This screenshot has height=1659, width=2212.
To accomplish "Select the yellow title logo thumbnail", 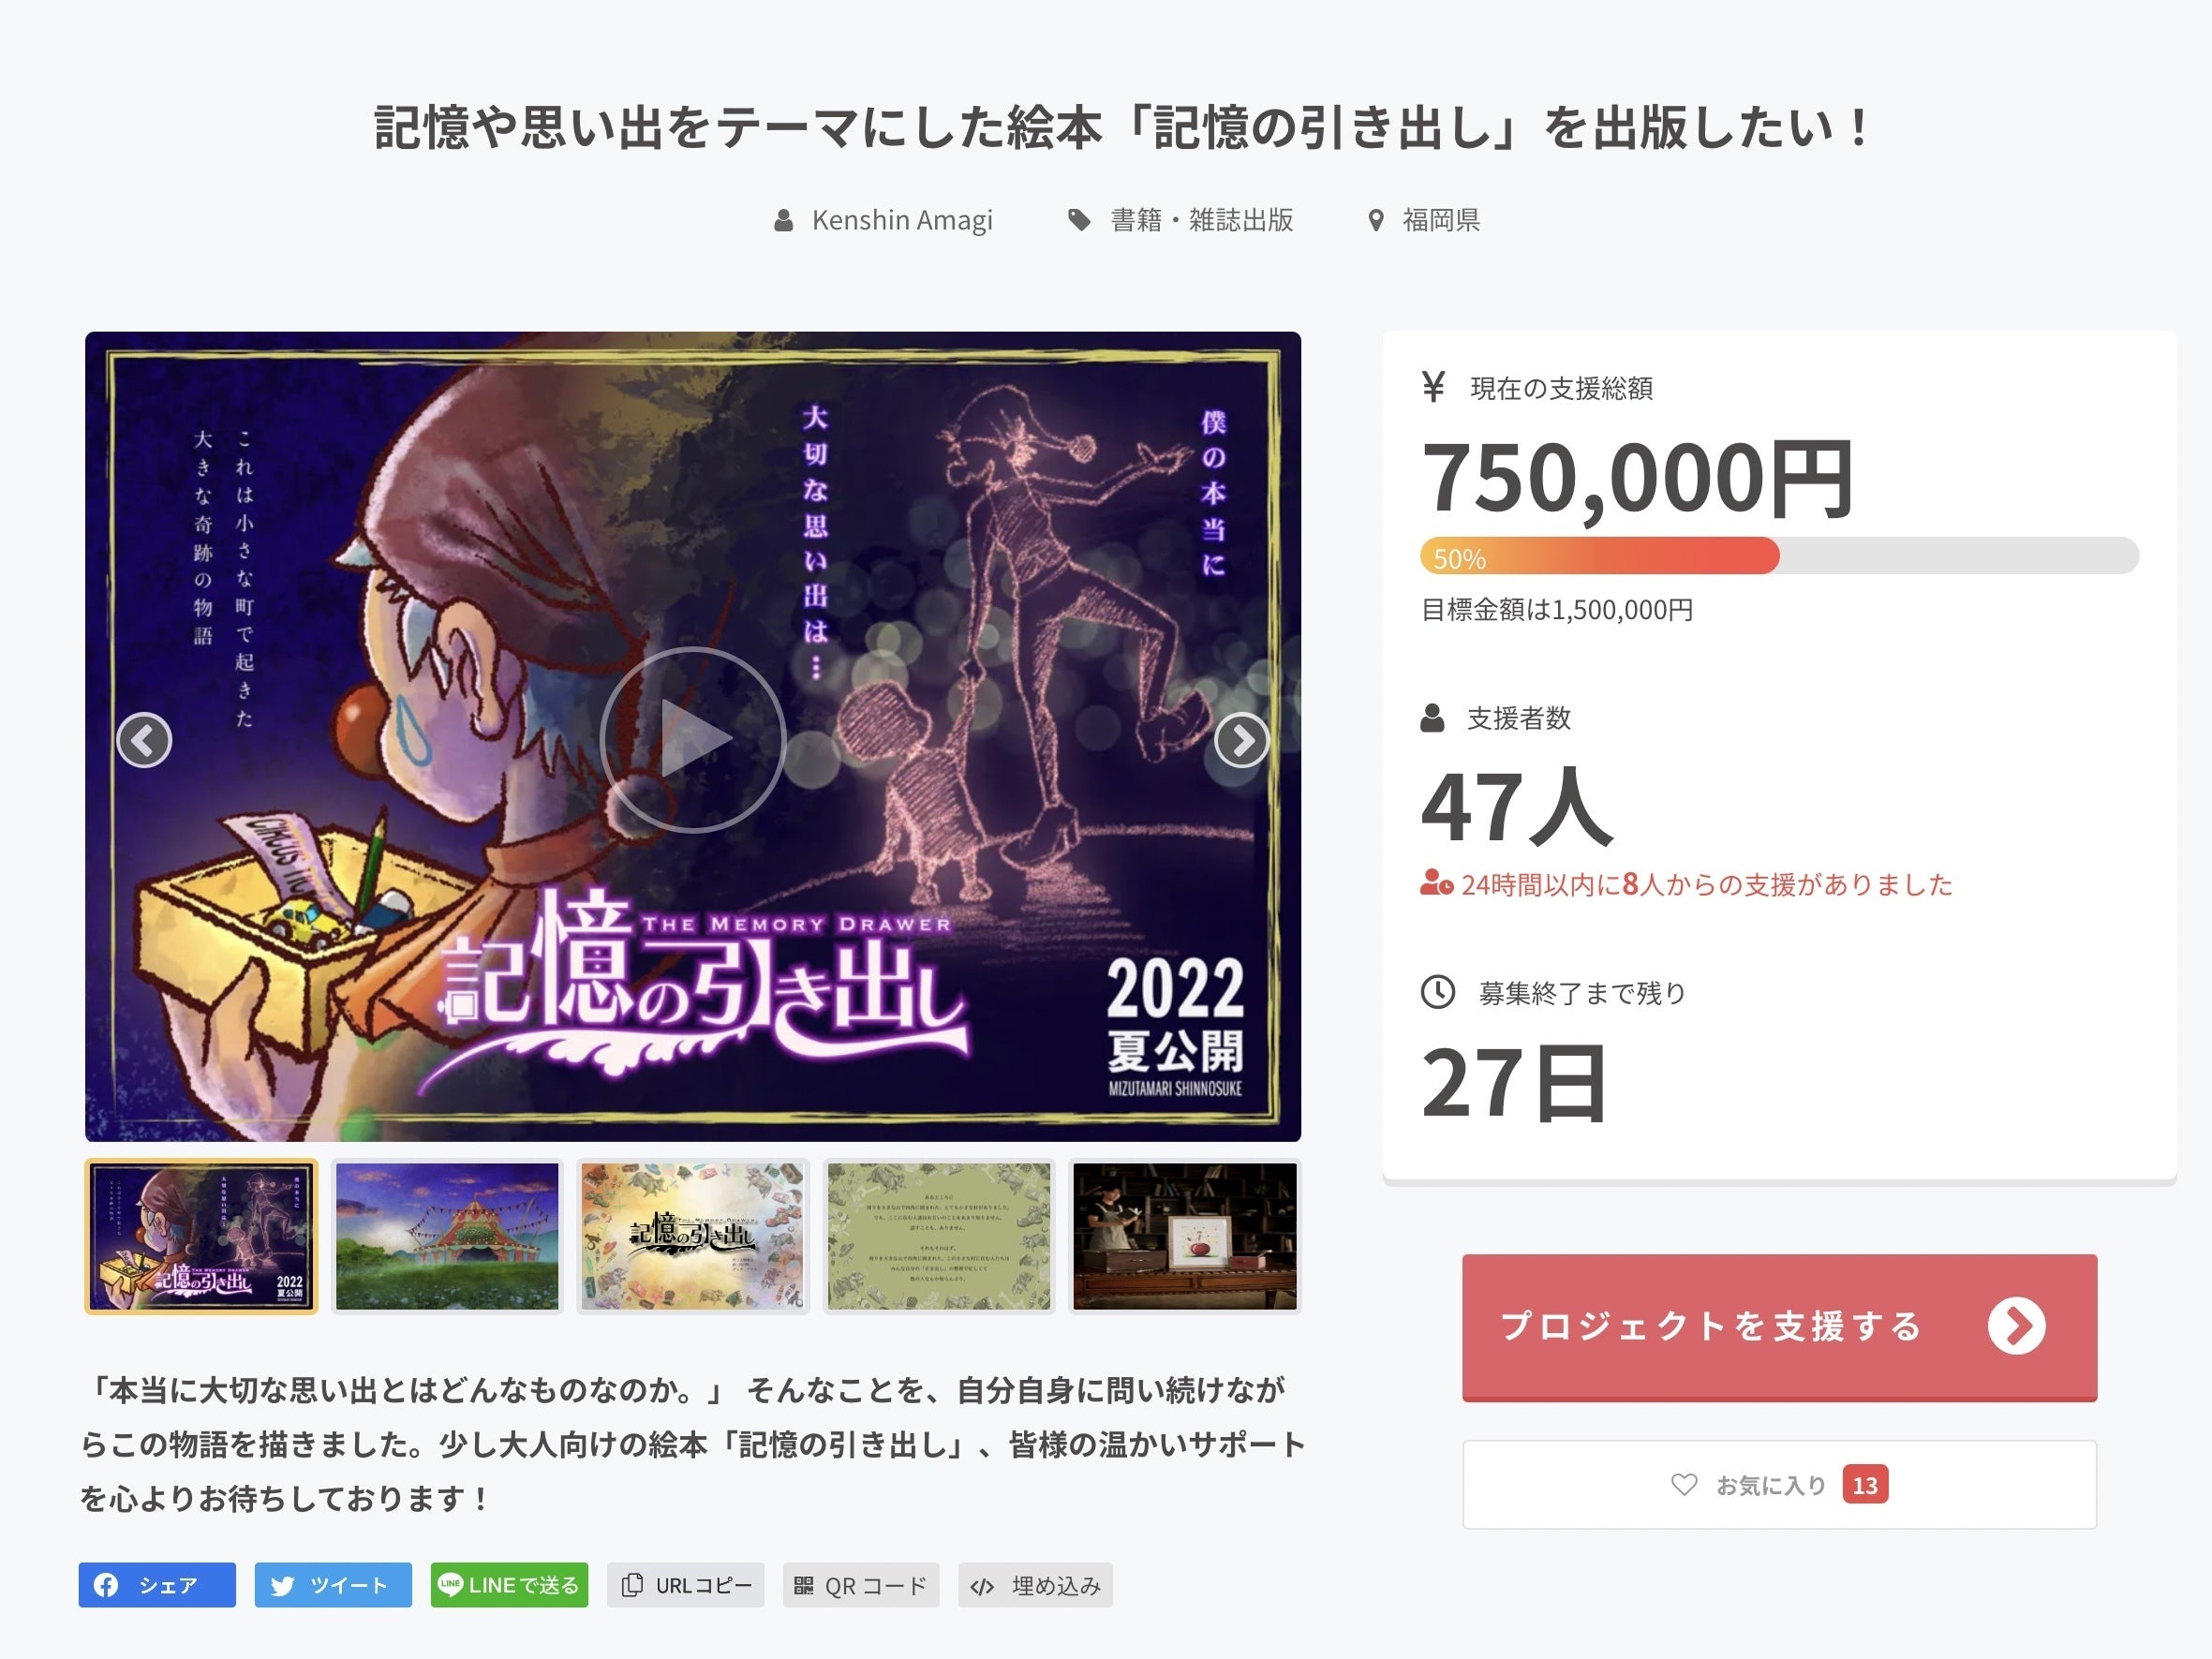I will [x=693, y=1236].
